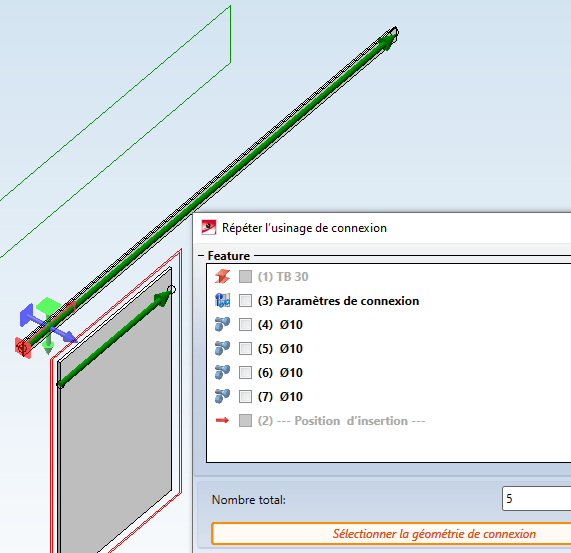Check the box for (3) Paramètres de connexion
Screen dimensions: 571x553
pyautogui.click(x=245, y=301)
